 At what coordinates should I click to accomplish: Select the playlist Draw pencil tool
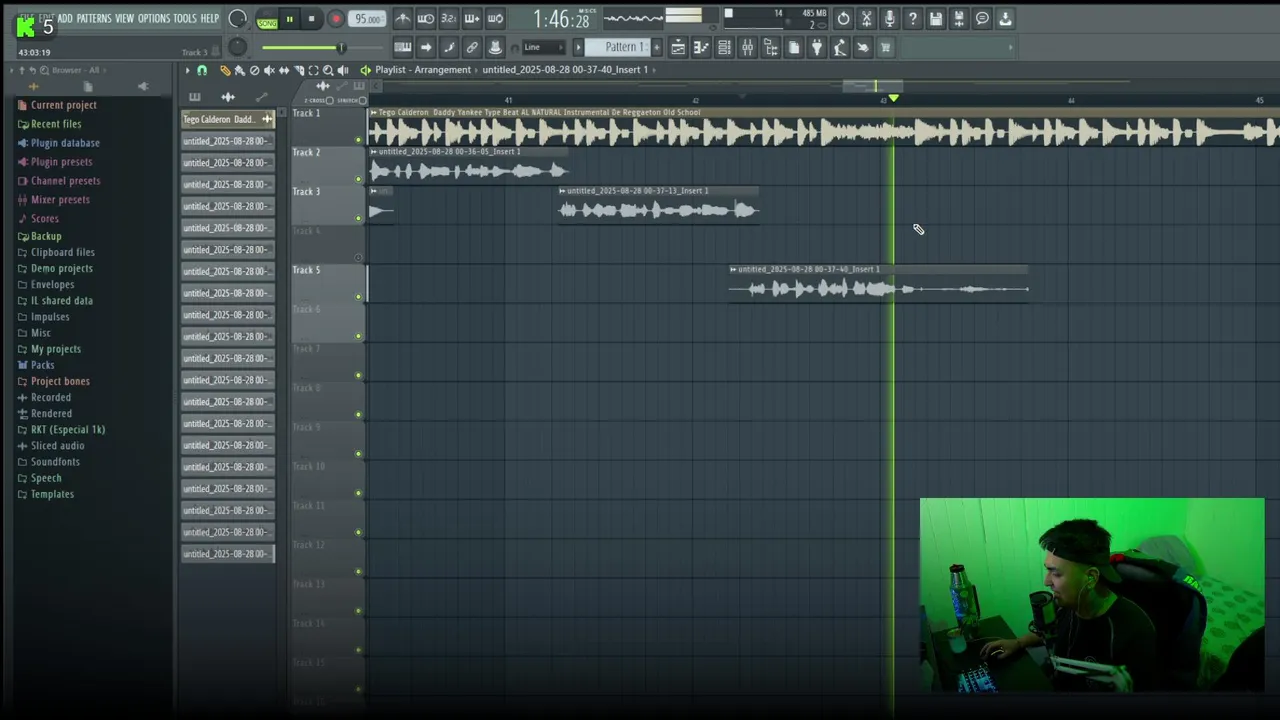coord(225,70)
